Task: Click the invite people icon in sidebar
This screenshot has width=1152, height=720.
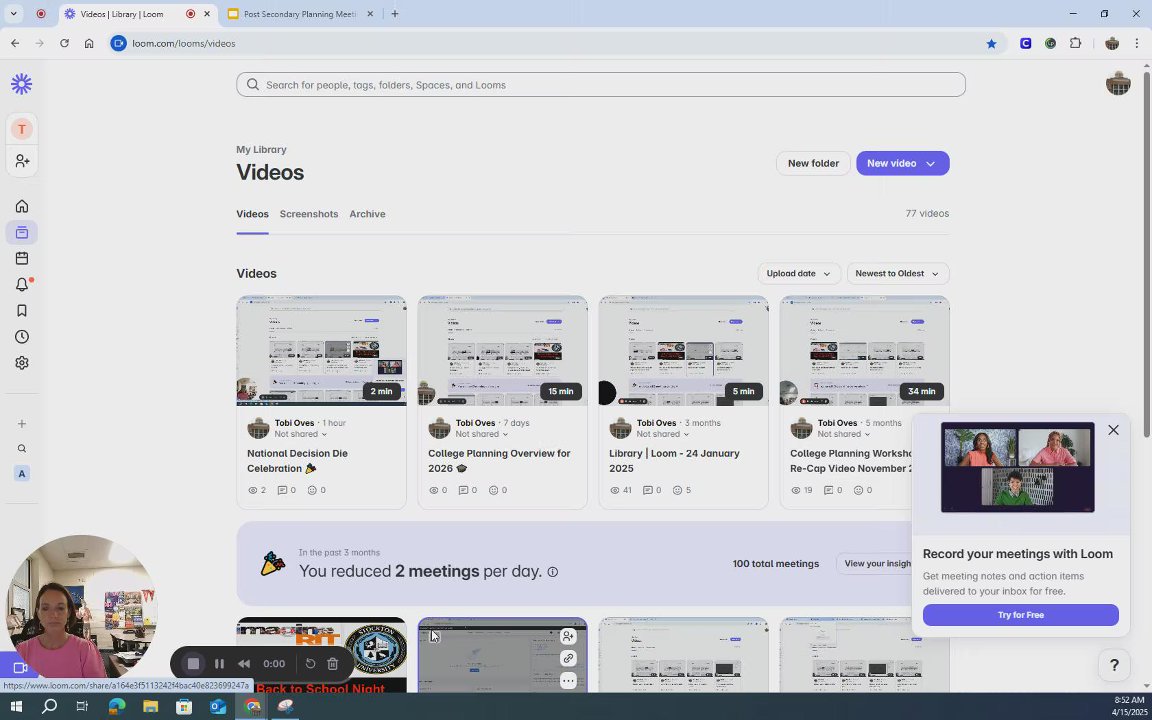Action: click(x=22, y=161)
